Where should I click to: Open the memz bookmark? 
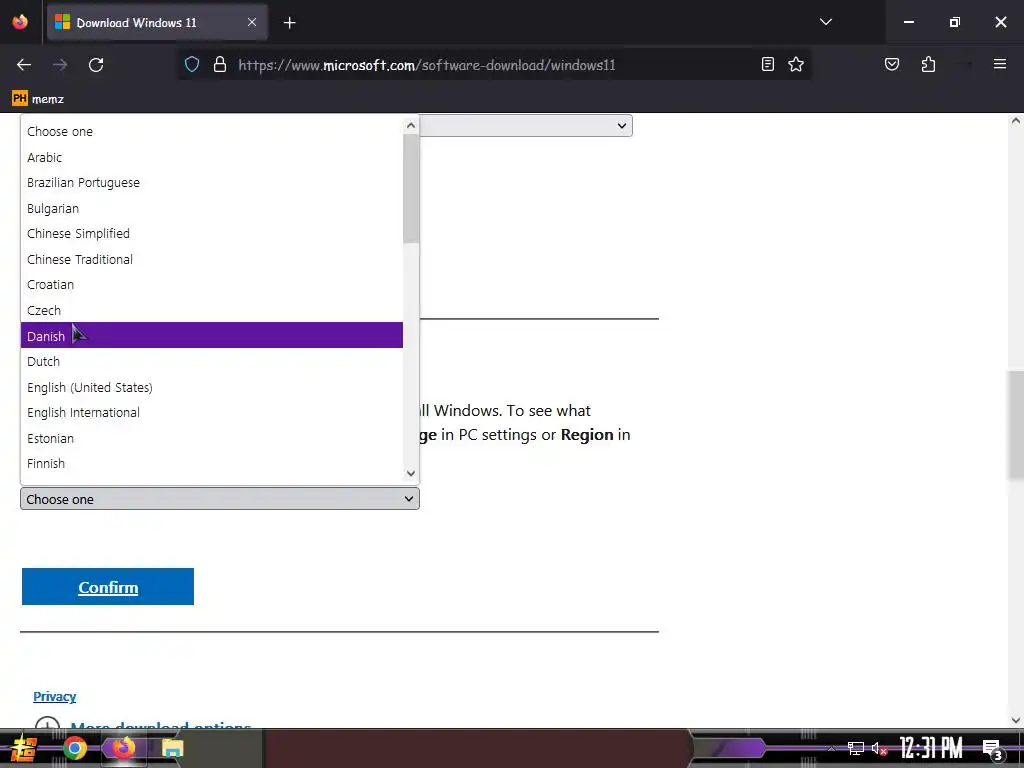pyautogui.click(x=38, y=99)
